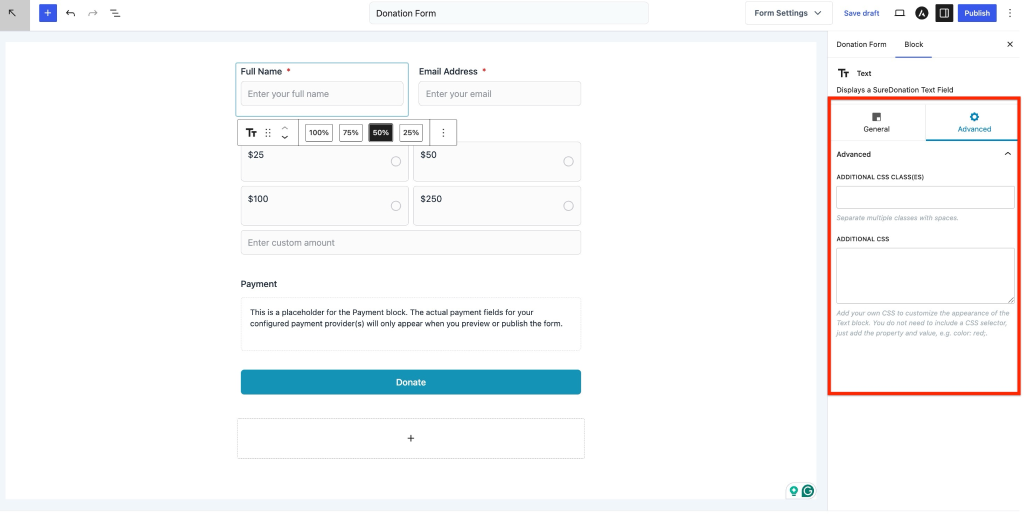This screenshot has height=514, width=1024.
Task: Open the General settings tab
Action: click(x=876, y=122)
